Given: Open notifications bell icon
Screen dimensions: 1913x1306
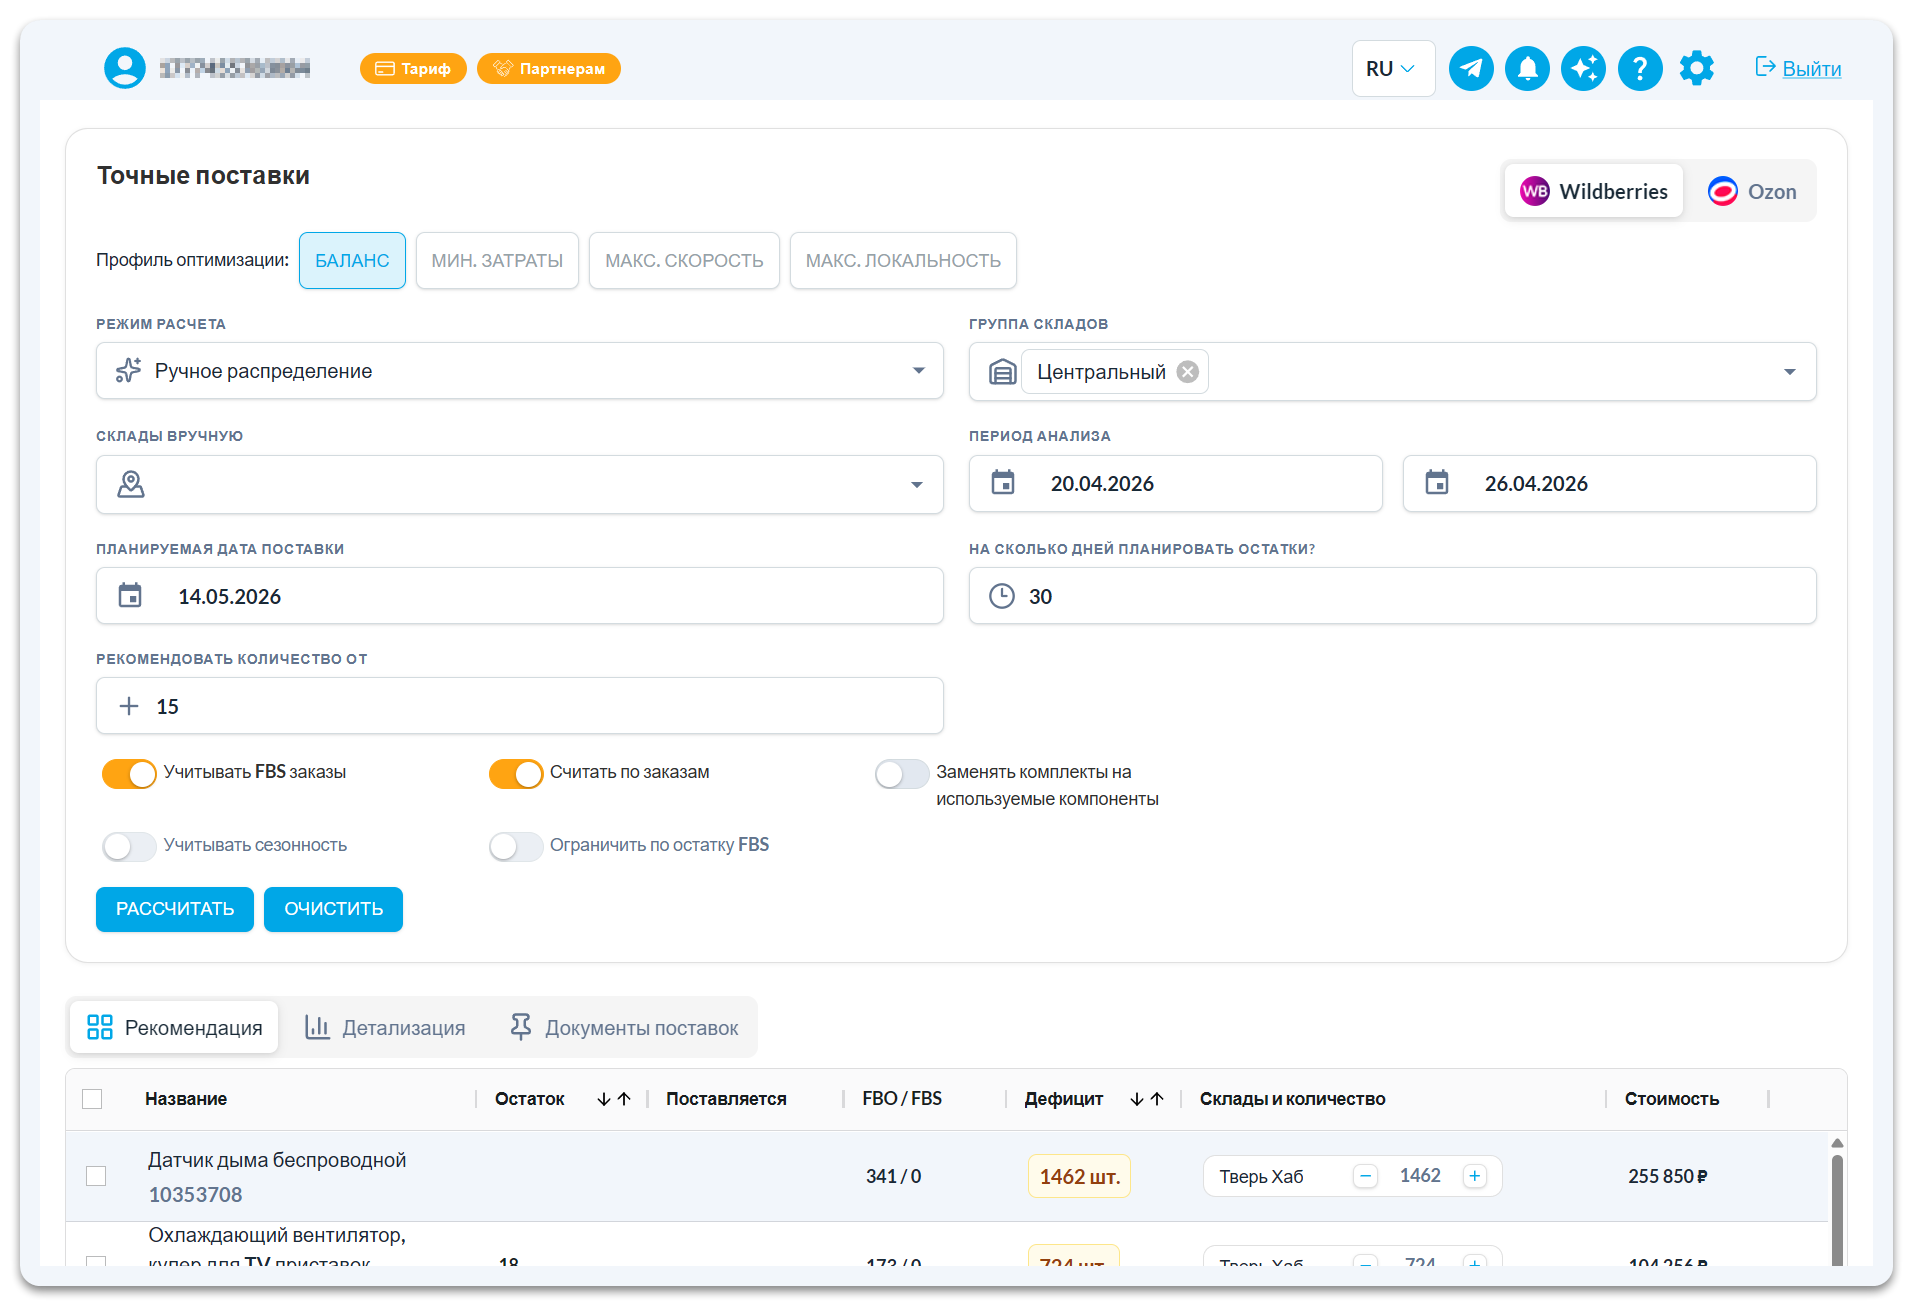Looking at the screenshot, I should pos(1527,69).
